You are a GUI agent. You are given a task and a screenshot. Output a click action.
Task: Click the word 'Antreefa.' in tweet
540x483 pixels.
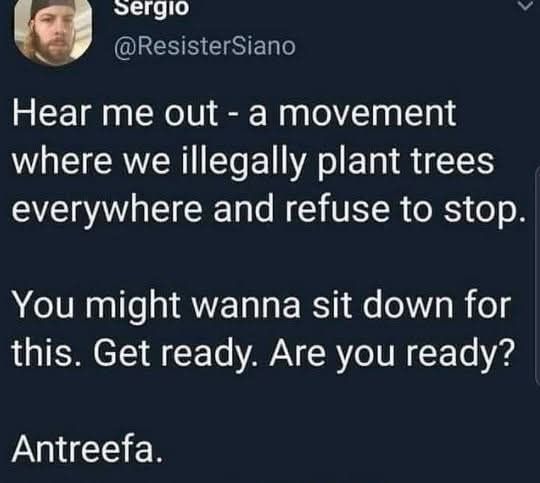coord(87,449)
